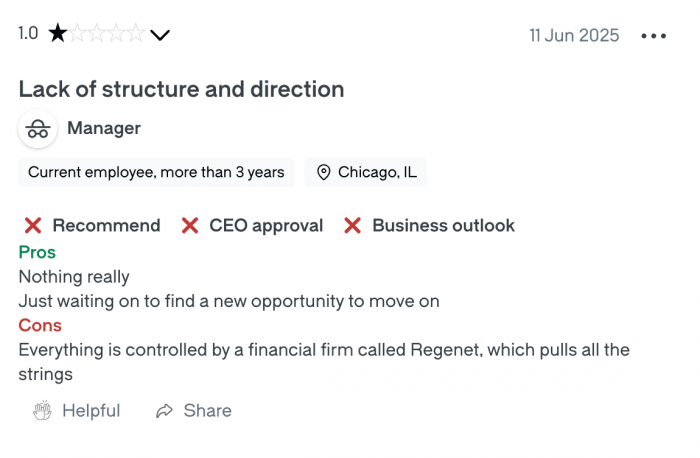Click the anonymous reviewer avatar icon
This screenshot has width=700, height=458.
point(38,129)
